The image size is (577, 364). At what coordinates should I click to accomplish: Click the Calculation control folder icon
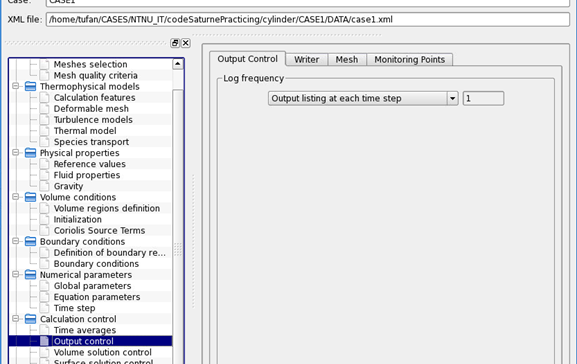pyautogui.click(x=31, y=319)
